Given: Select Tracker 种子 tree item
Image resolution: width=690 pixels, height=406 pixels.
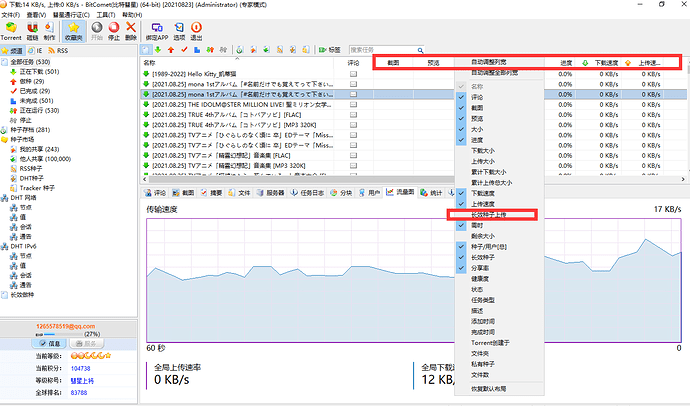Looking at the screenshot, I should click(37, 188).
